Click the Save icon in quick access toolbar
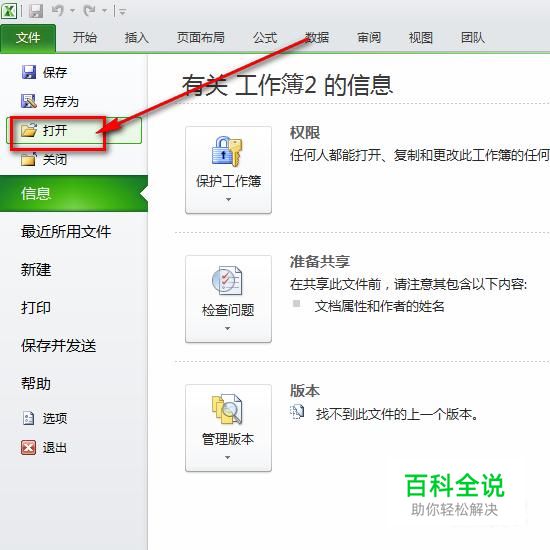Screen dimensions: 550x550 pyautogui.click(x=35, y=11)
